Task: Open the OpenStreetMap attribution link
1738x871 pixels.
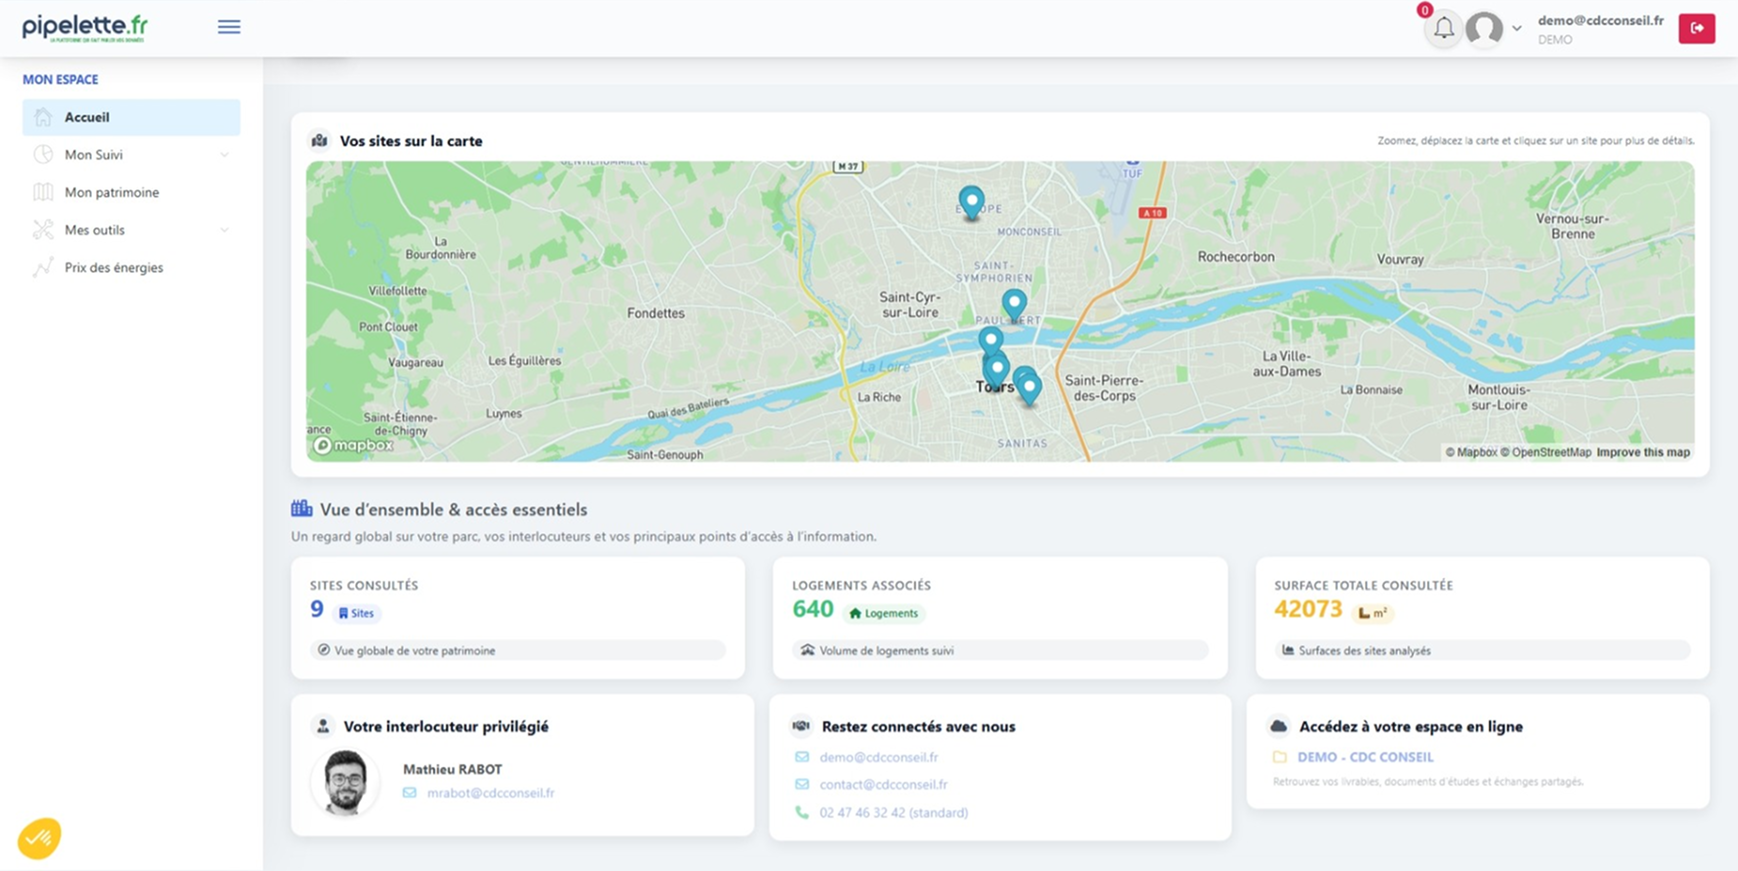Action: 1546,453
